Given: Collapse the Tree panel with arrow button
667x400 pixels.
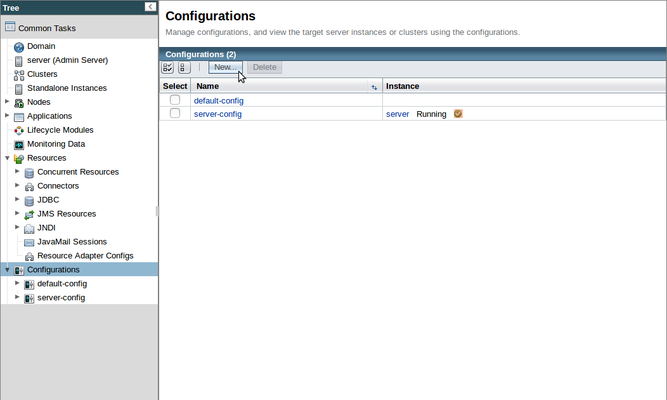Looking at the screenshot, I should pyautogui.click(x=150, y=6).
